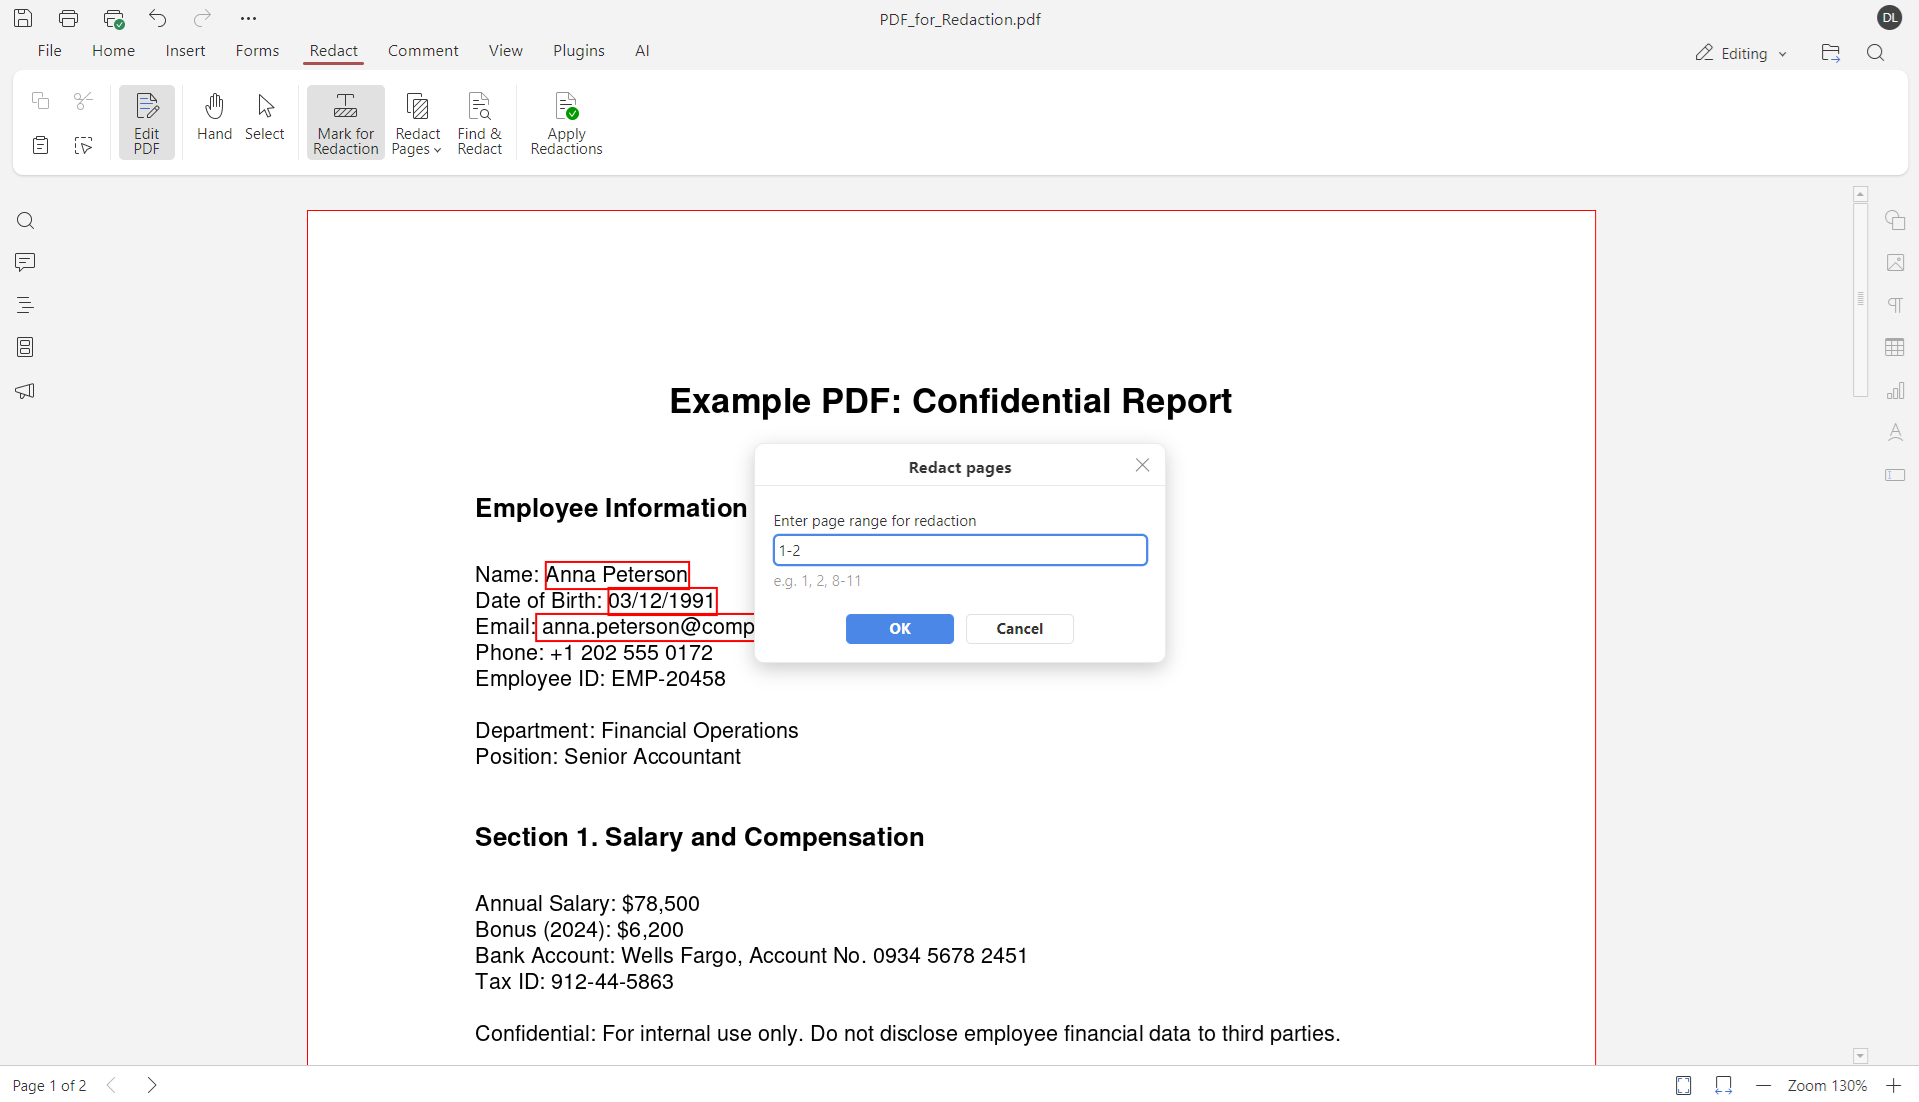Screen dimensions: 1919x1102
Task: Click the zoom out minus control
Action: click(x=1763, y=1085)
